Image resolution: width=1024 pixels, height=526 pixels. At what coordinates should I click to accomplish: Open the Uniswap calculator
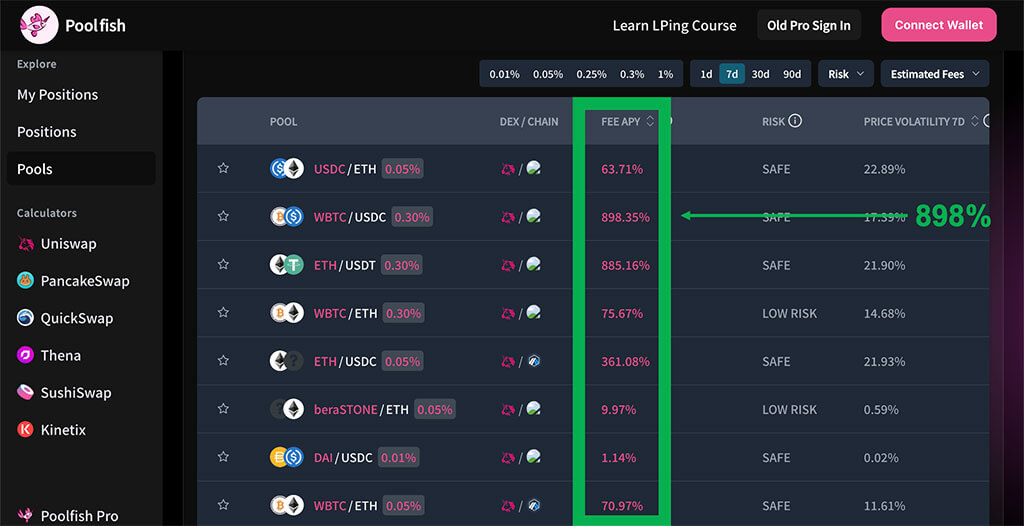click(68, 244)
